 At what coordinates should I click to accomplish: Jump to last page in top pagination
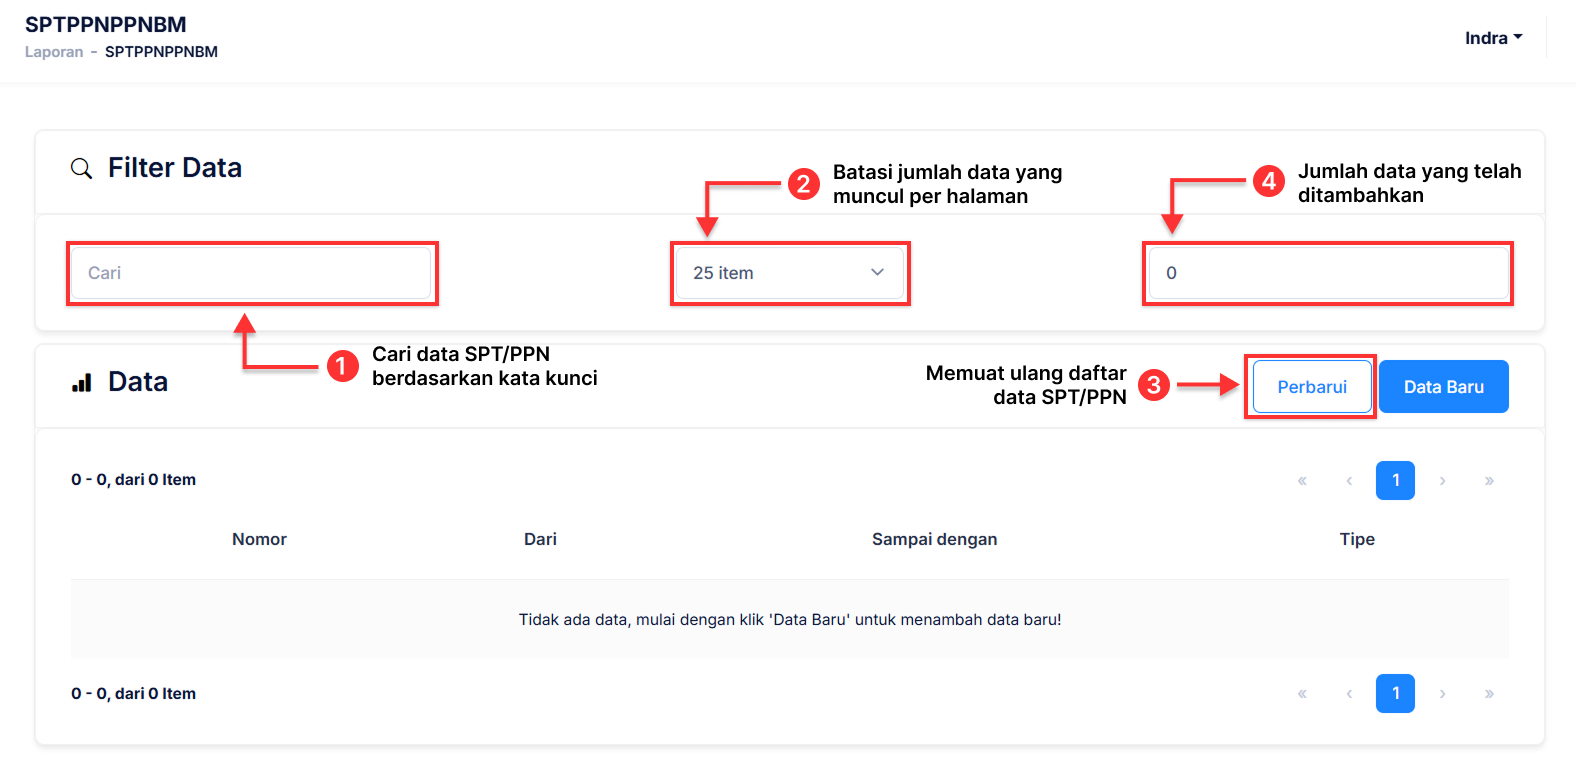1489,481
